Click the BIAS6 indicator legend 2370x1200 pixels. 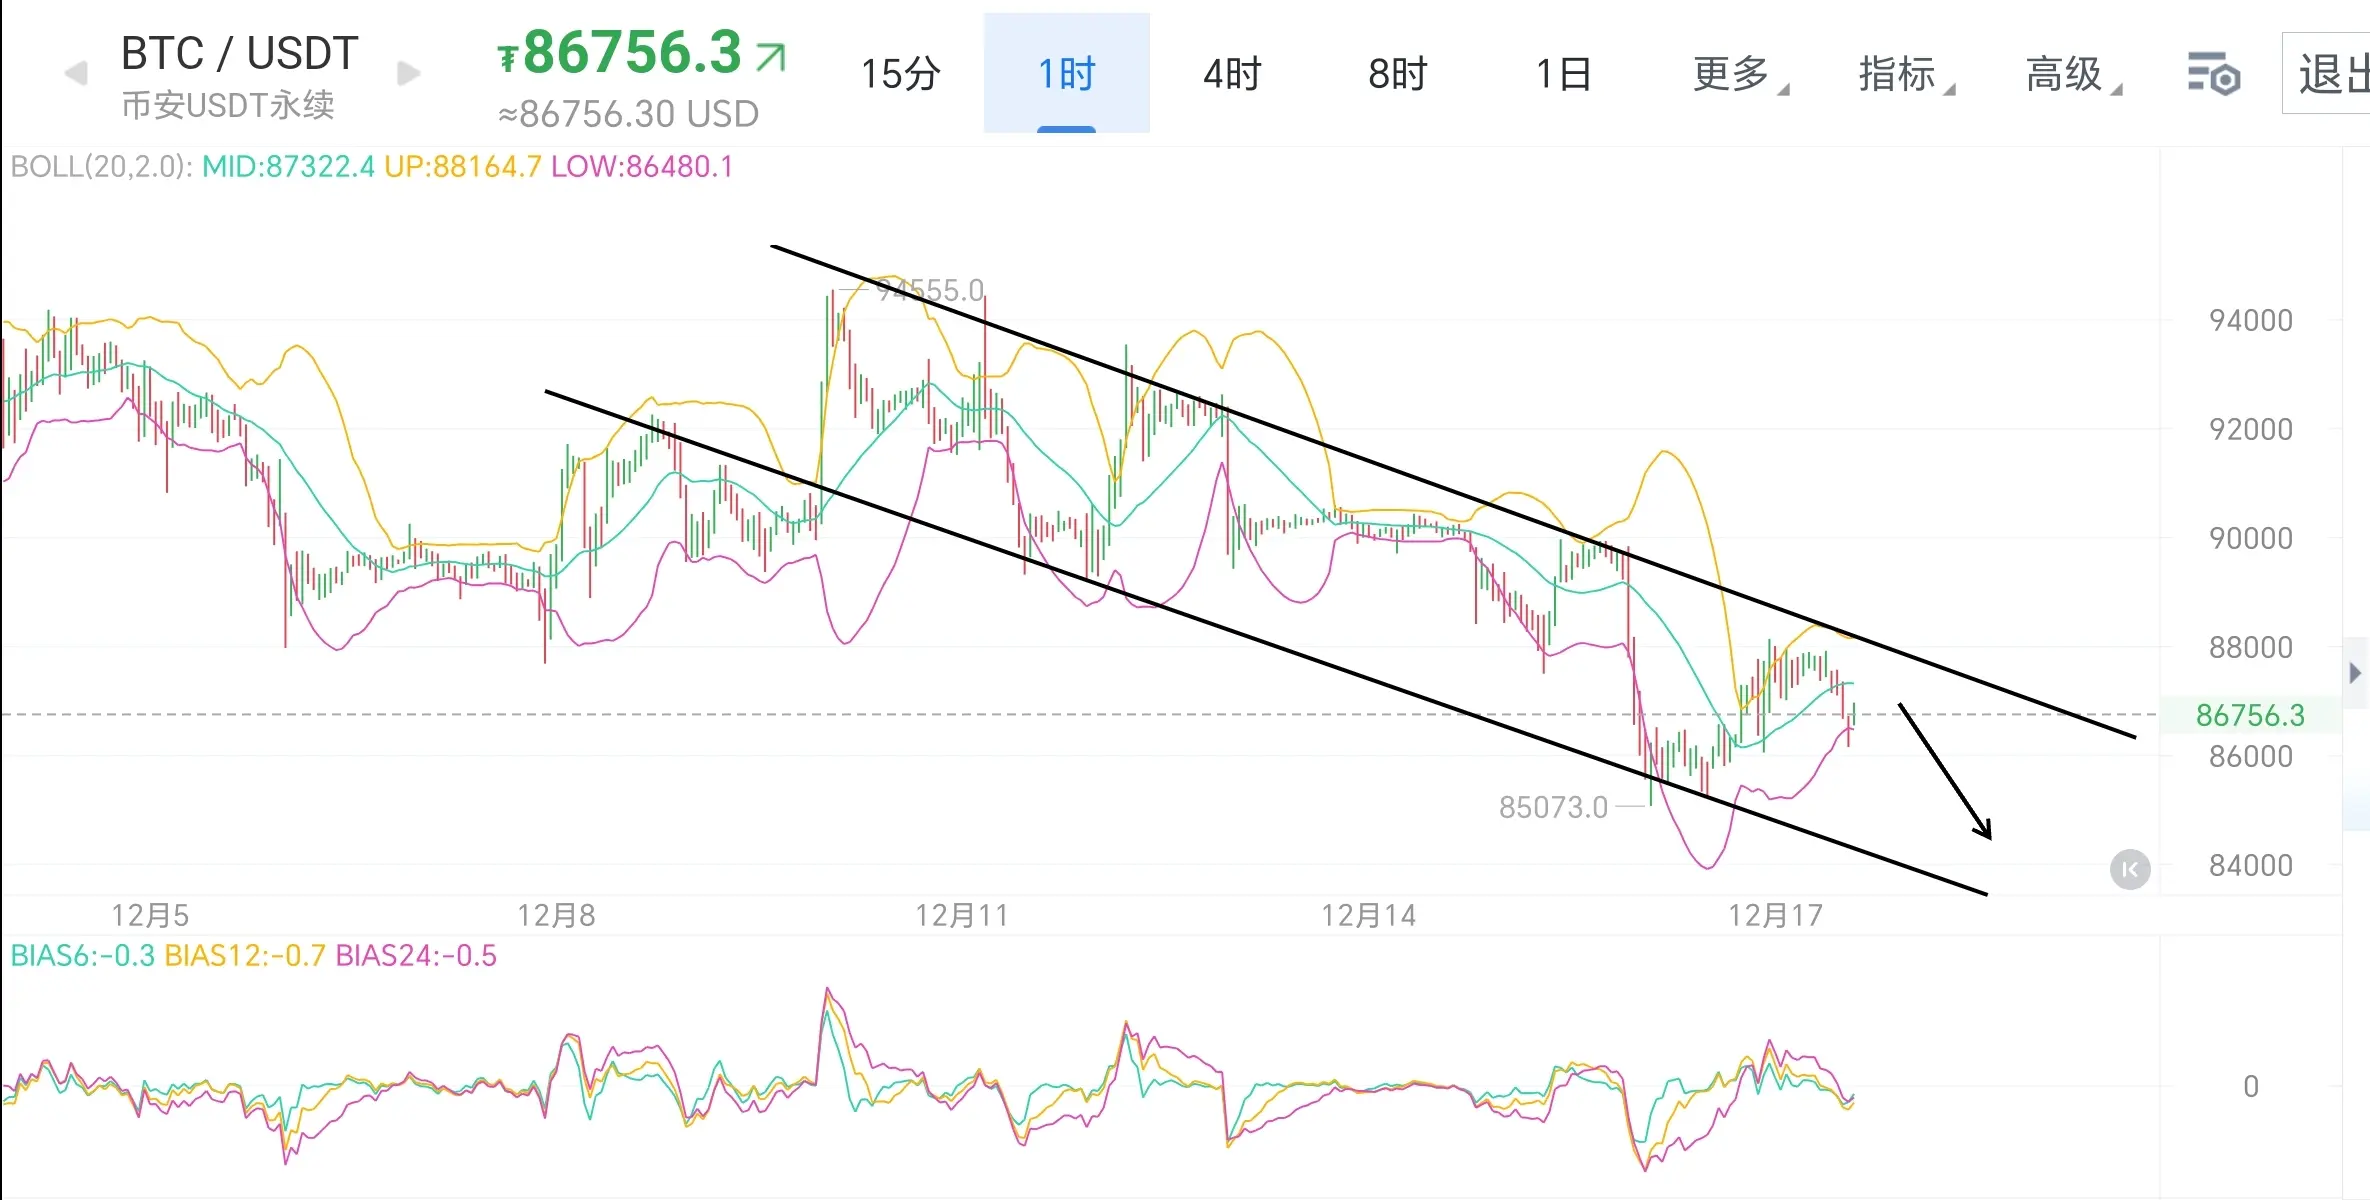tap(82, 956)
